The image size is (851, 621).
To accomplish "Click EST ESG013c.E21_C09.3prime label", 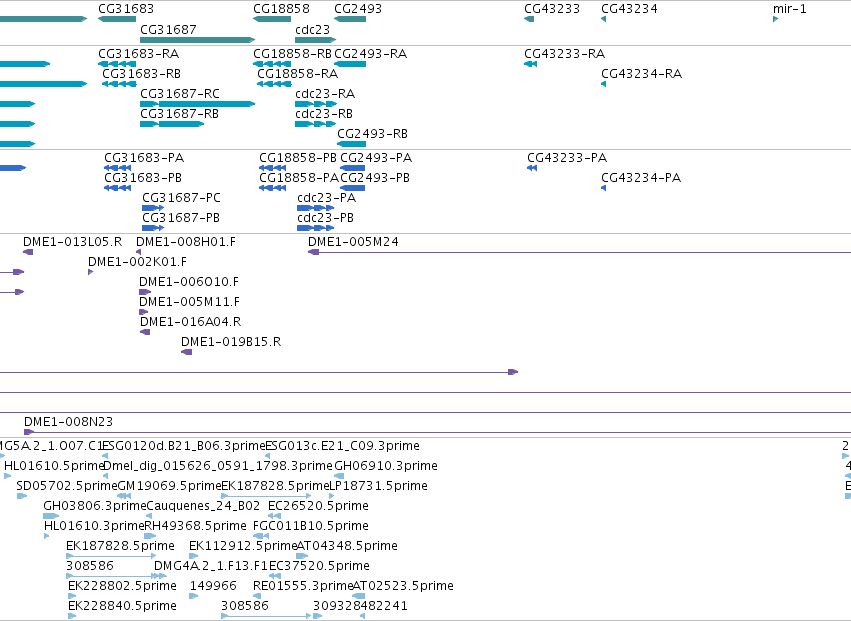I will 342,446.
